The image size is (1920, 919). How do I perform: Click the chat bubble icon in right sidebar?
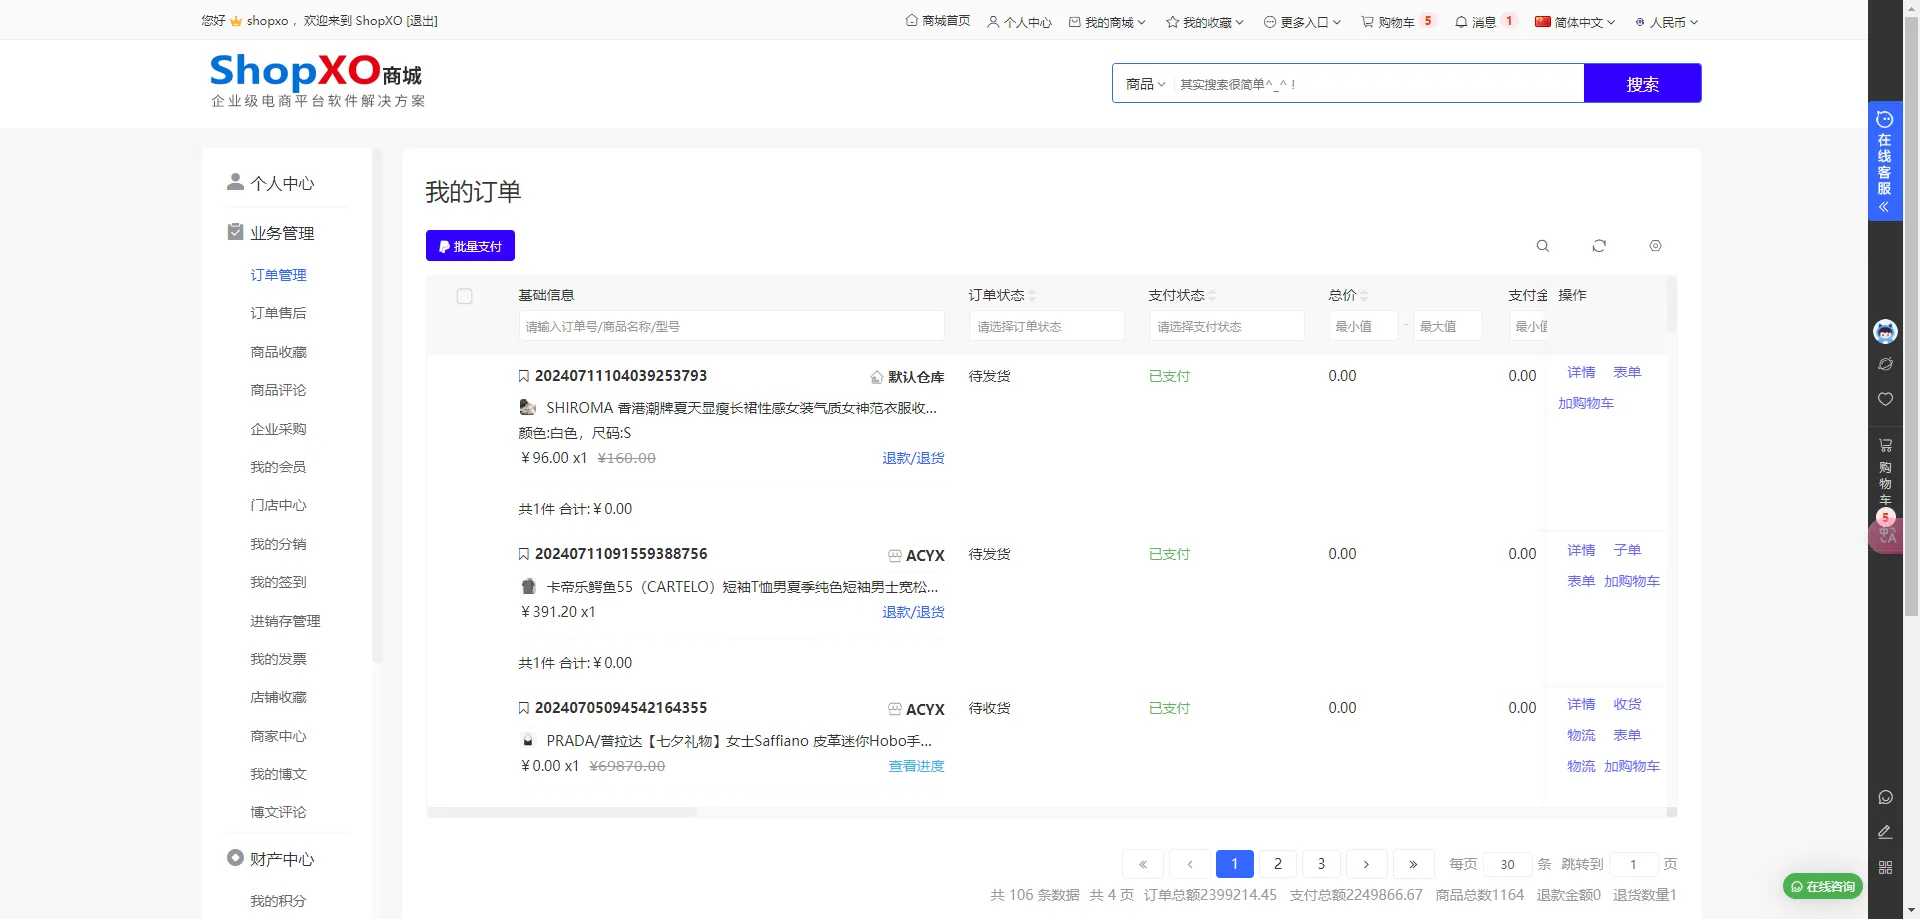pyautogui.click(x=1885, y=797)
